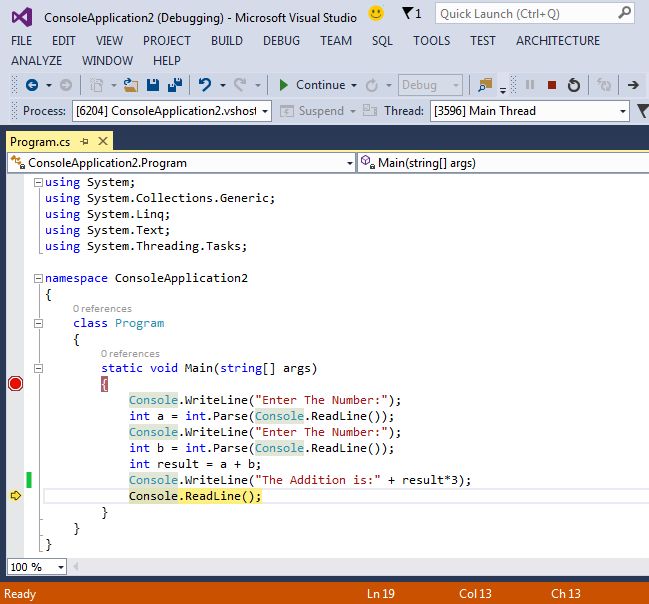Click the Continue button
The image size is (649, 604).
point(312,85)
